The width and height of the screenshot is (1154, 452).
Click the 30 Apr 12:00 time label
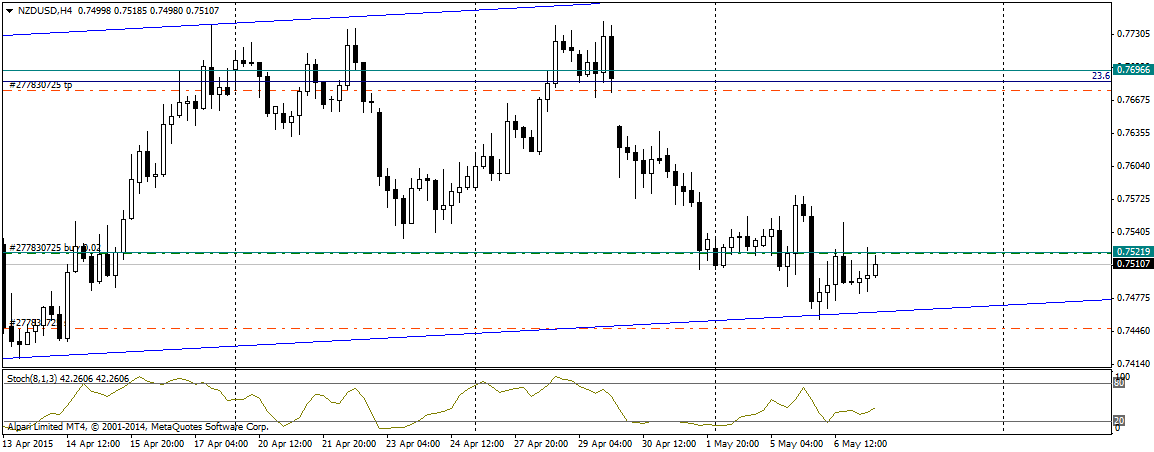point(670,445)
